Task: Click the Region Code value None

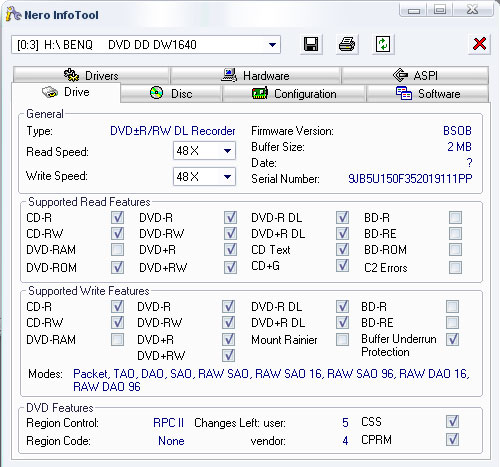Action: [171, 441]
